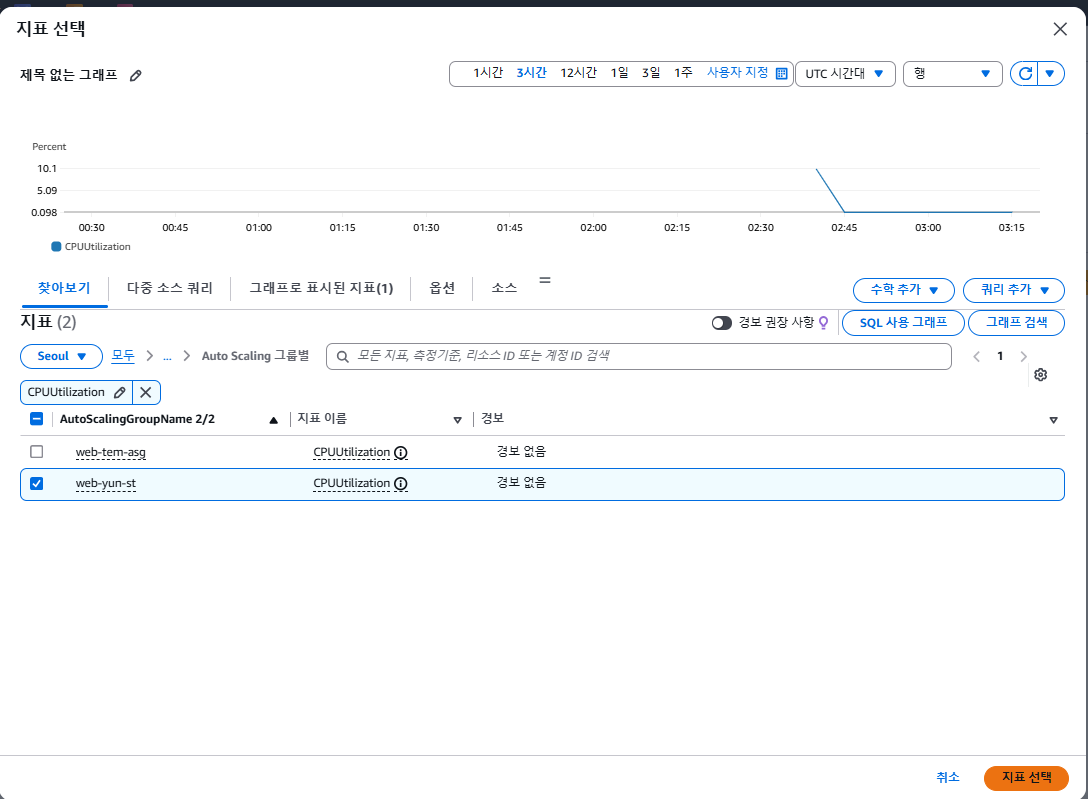Sort by 경보 column arrow
1088x799 pixels.
pyautogui.click(x=1053, y=420)
